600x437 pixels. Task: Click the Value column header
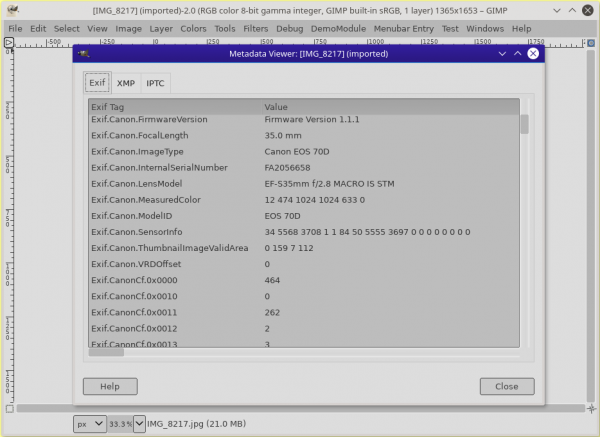click(391, 107)
